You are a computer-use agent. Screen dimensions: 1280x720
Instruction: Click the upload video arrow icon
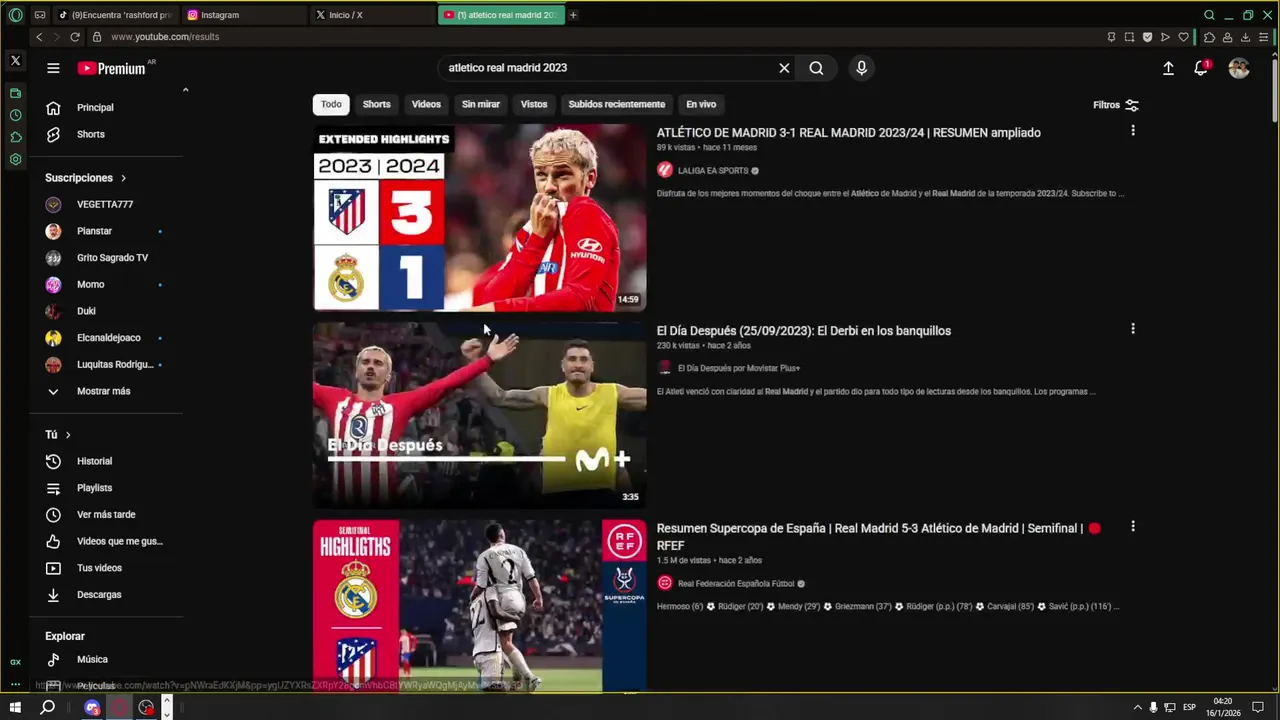[1168, 68]
